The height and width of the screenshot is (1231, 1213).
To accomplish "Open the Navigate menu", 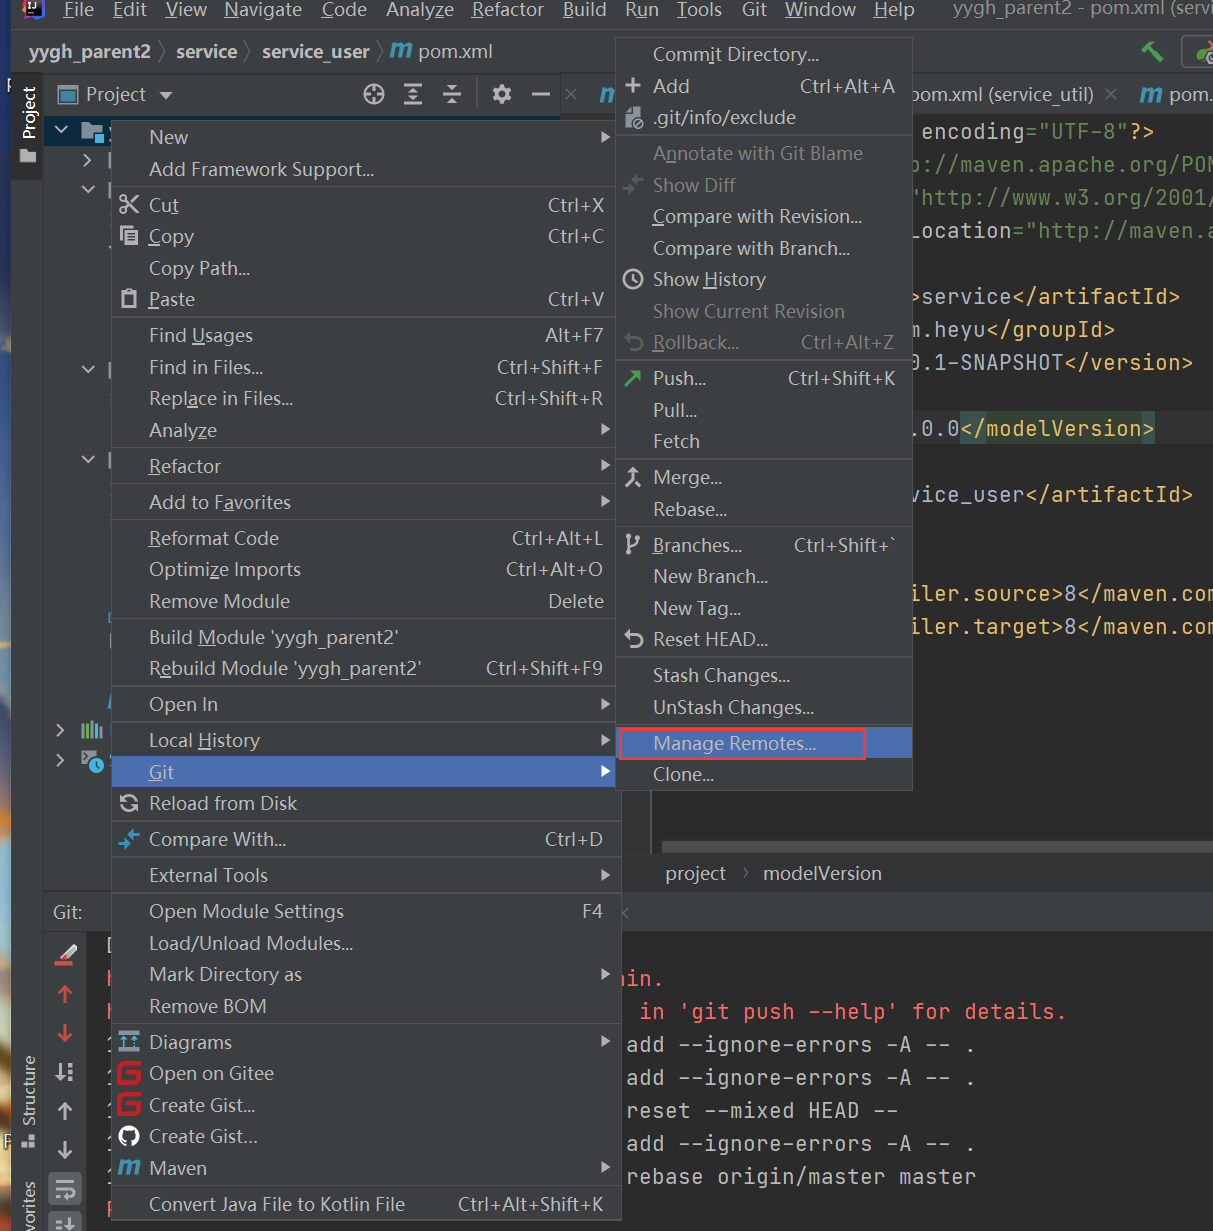I will click(263, 10).
